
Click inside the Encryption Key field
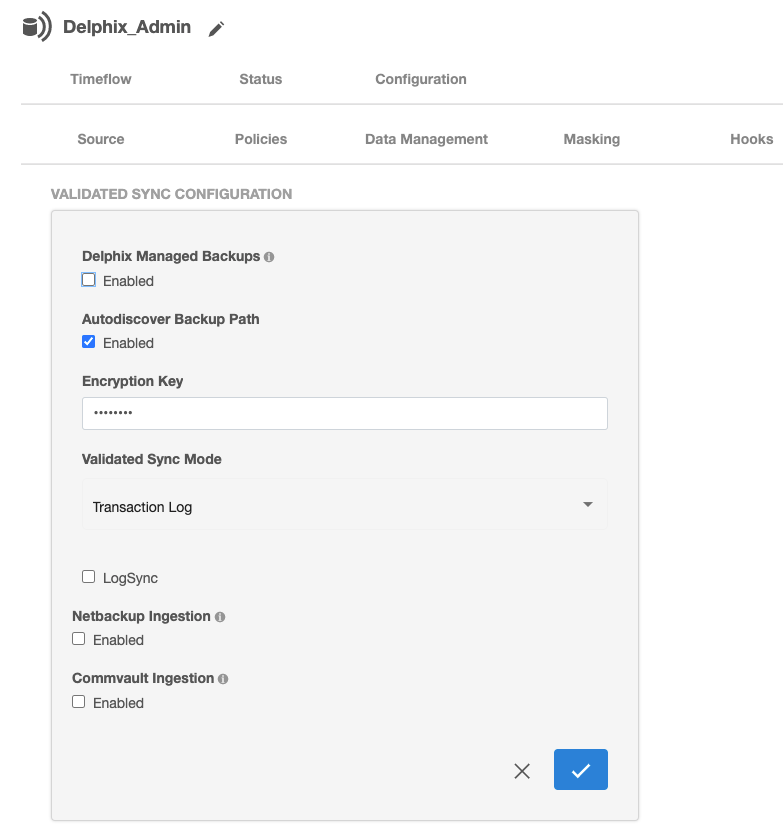(x=344, y=413)
